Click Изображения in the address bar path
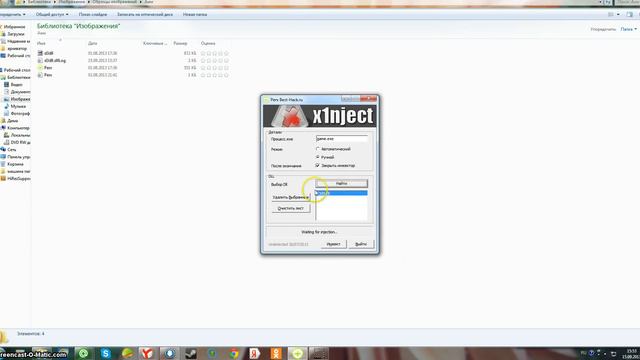Image resolution: width=640 pixels, height=360 pixels. pyautogui.click(x=72, y=2)
